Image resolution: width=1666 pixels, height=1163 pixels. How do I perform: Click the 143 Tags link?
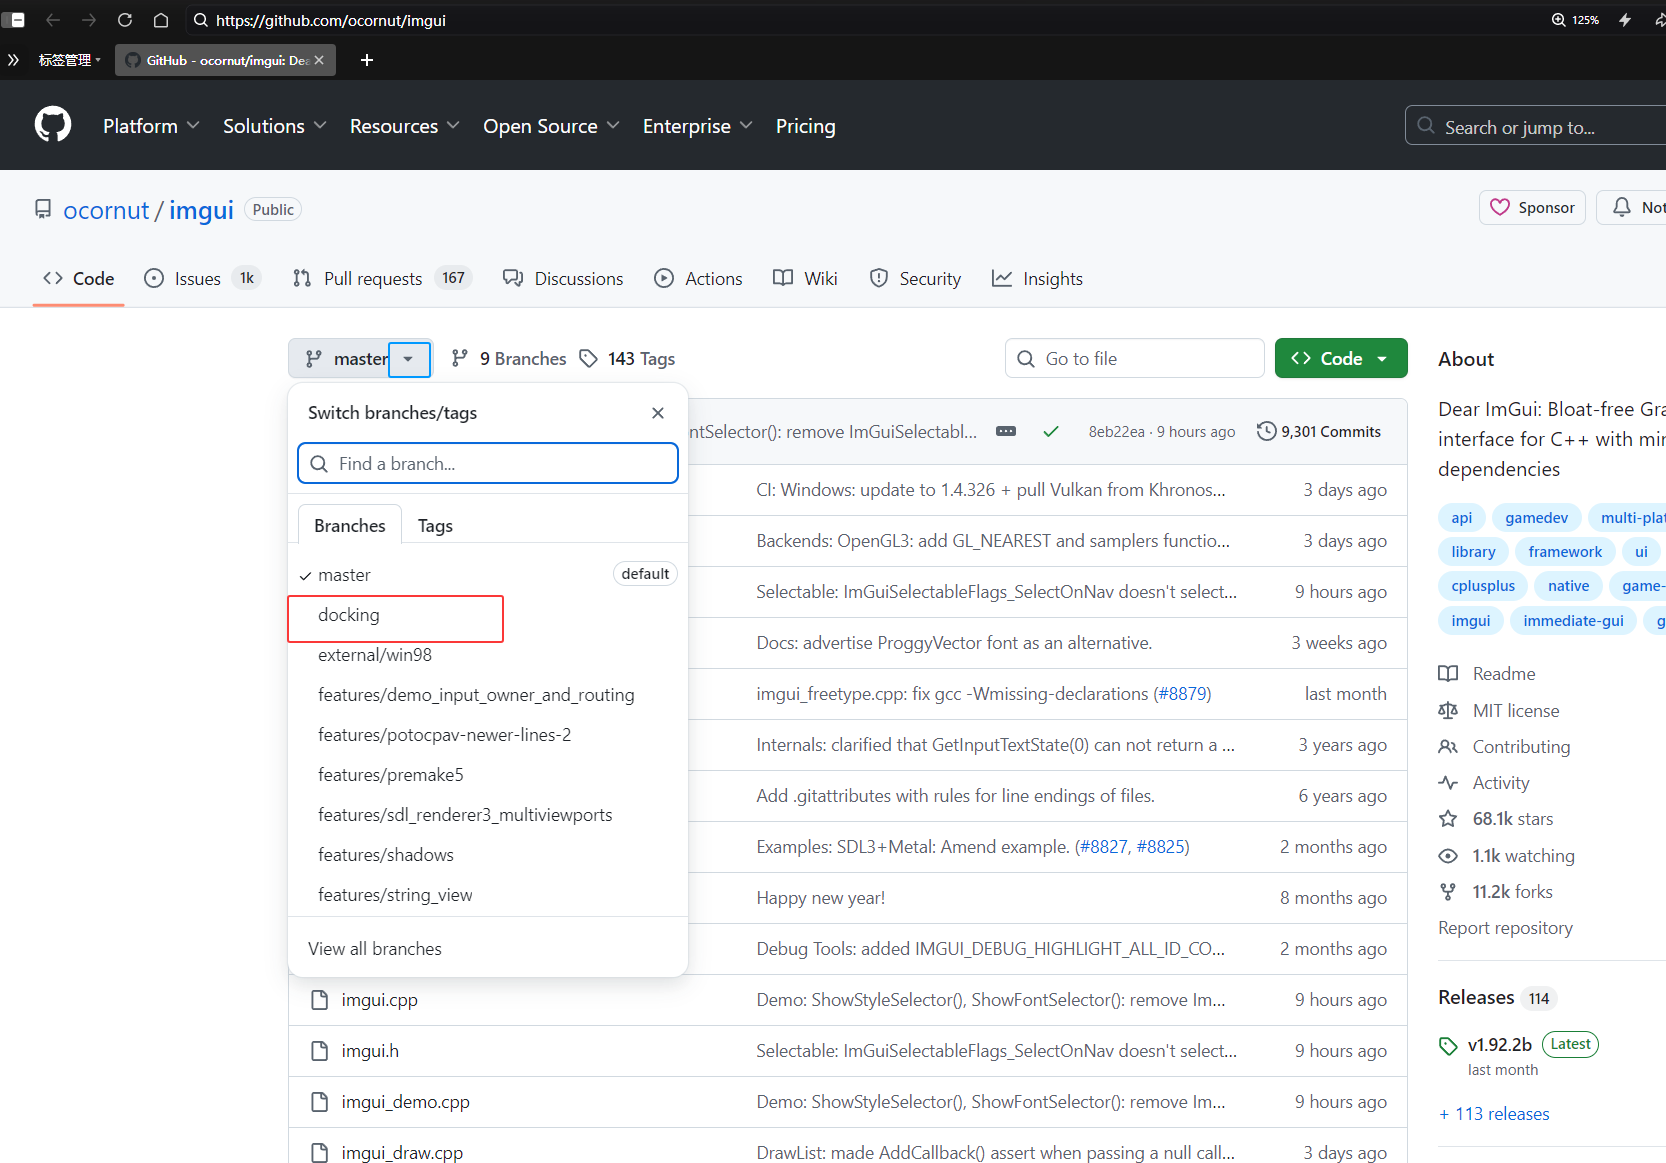(x=627, y=358)
